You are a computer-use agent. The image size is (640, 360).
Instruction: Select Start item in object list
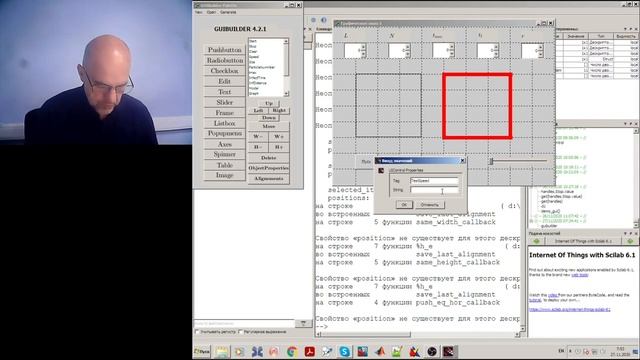[253, 41]
